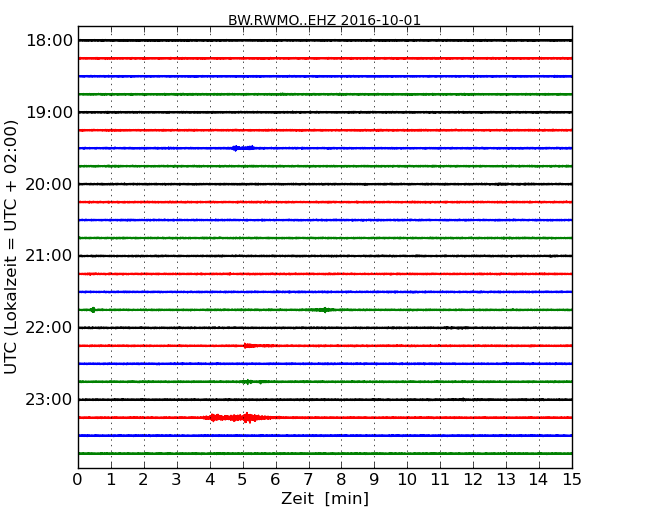Click the red seismic burst after 22:00
Image resolution: width=650 pixels, height=520 pixels.
pos(258,345)
